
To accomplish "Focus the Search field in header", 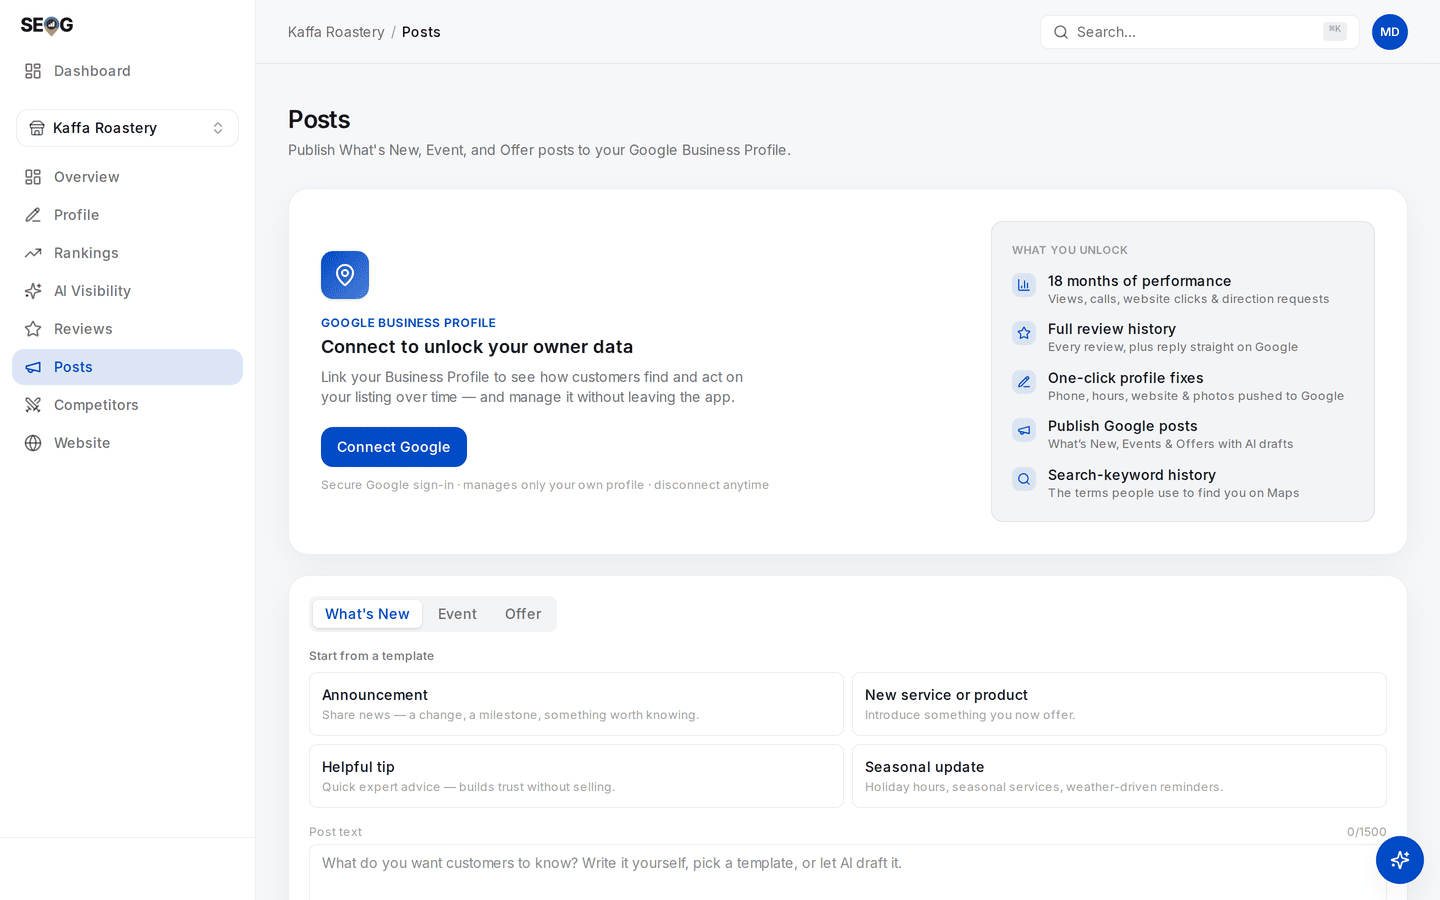I will click(x=1199, y=32).
